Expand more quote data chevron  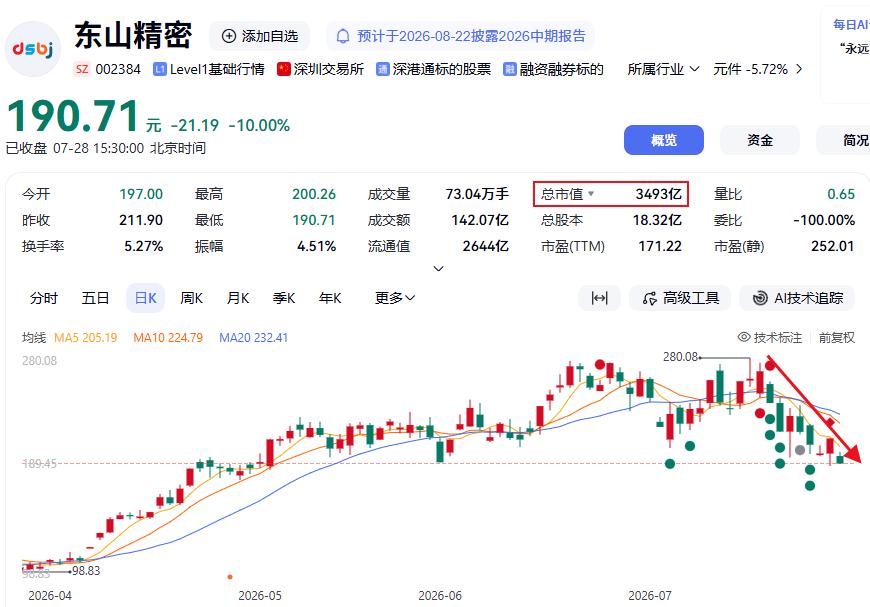click(438, 269)
